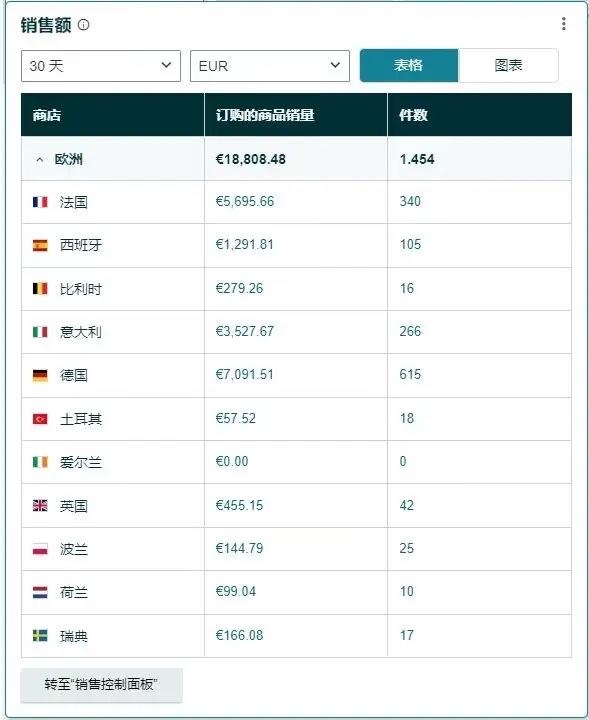
Task: Go to 销售控制面板 button
Action: (101, 685)
